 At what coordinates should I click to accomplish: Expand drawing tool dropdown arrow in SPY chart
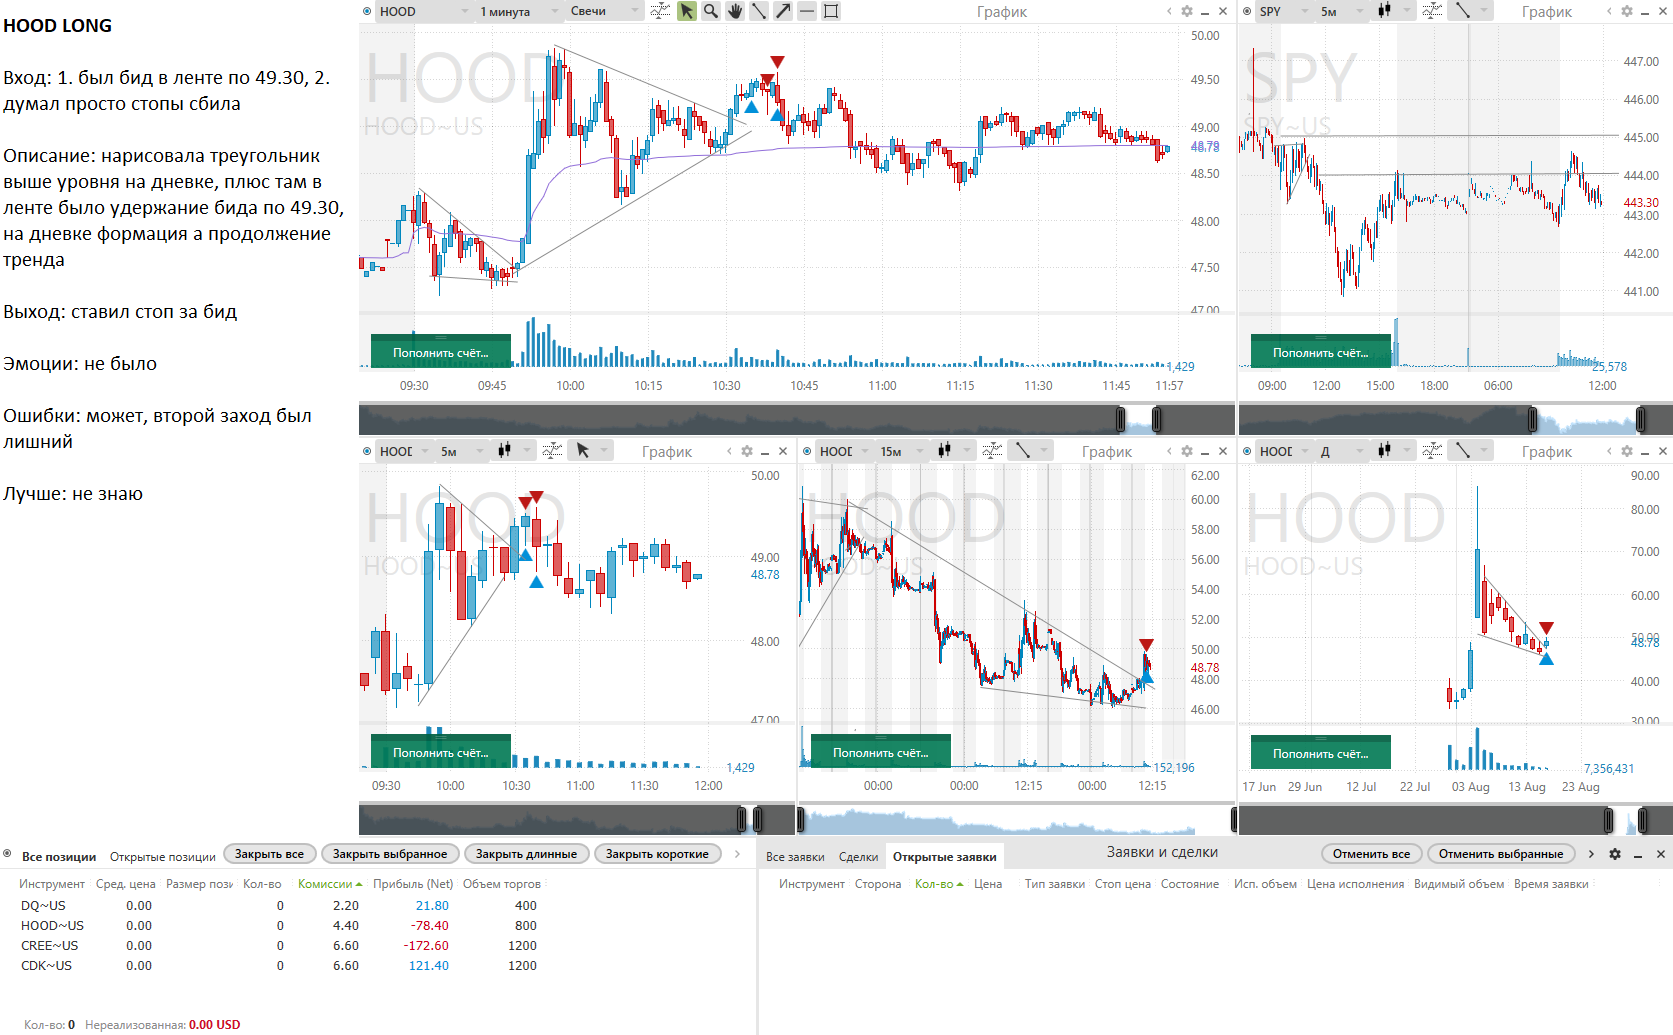pos(1484,11)
